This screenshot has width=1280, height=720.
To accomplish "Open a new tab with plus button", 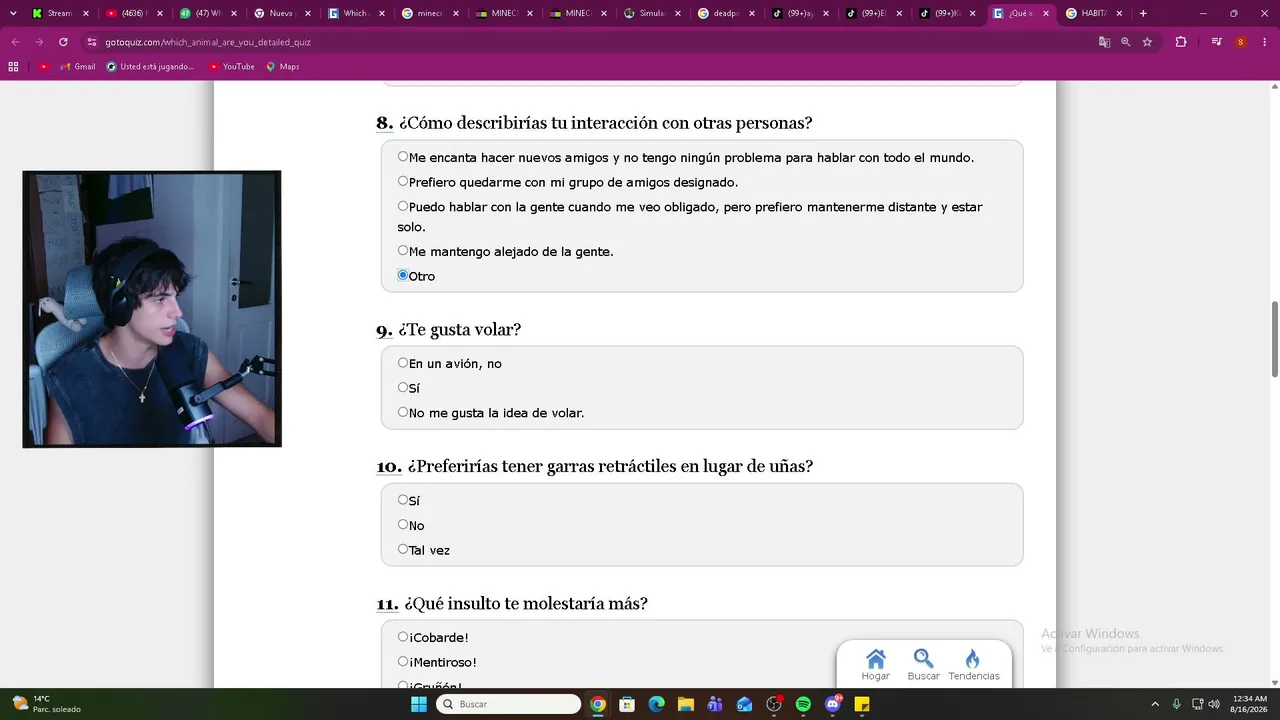I will (1143, 13).
